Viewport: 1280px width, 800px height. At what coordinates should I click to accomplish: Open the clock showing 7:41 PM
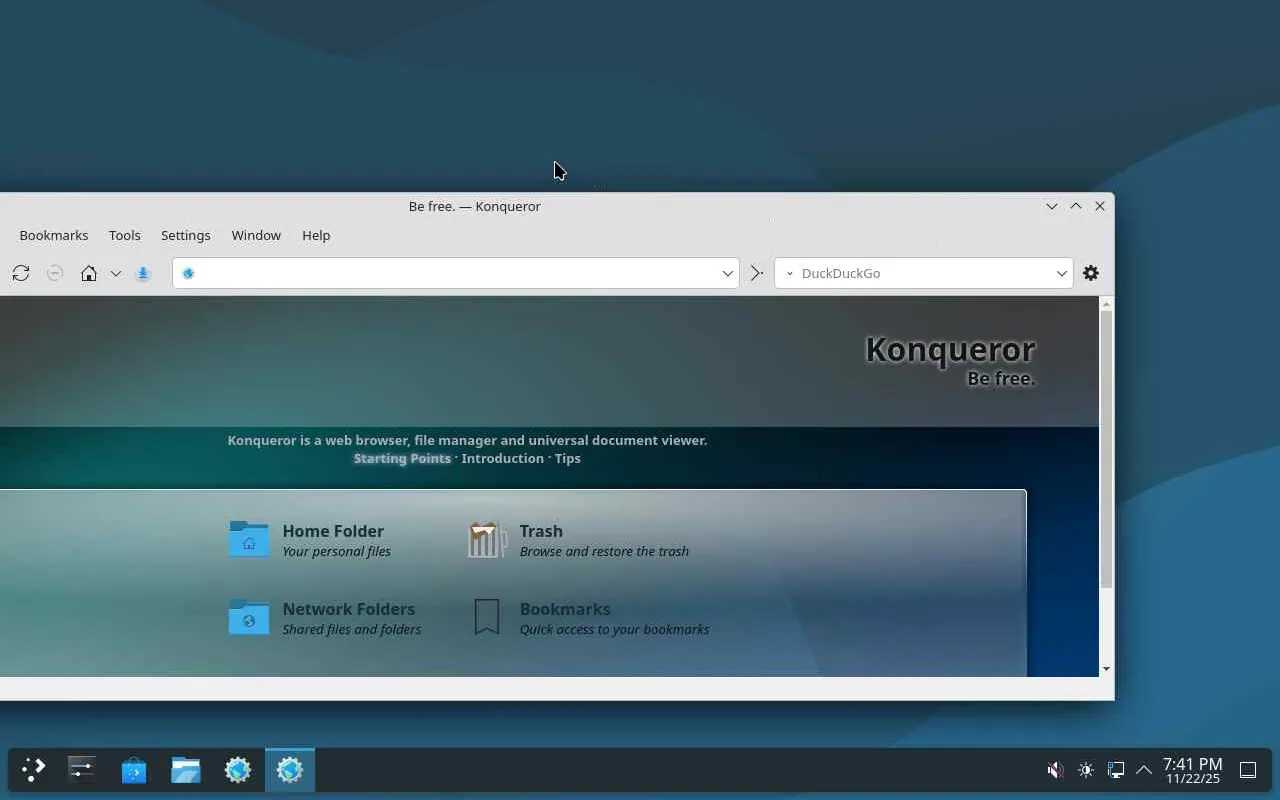pyautogui.click(x=1192, y=770)
